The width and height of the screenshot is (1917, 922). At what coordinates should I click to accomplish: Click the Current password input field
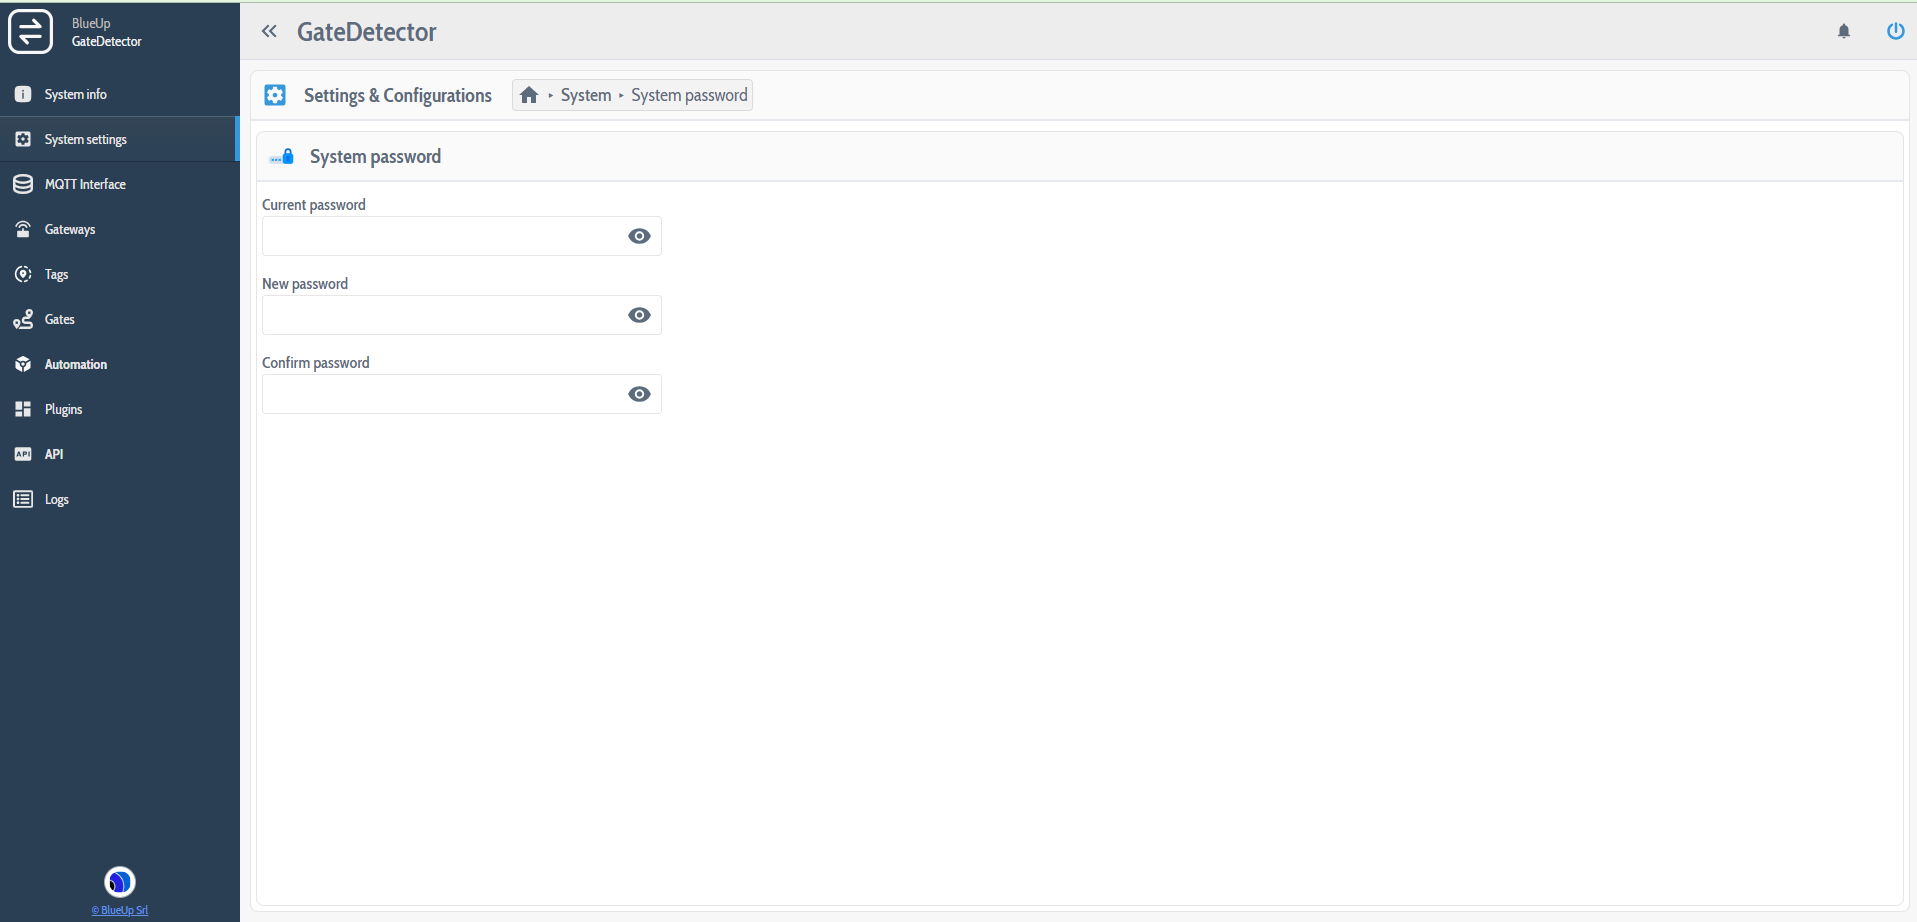pyautogui.click(x=440, y=236)
